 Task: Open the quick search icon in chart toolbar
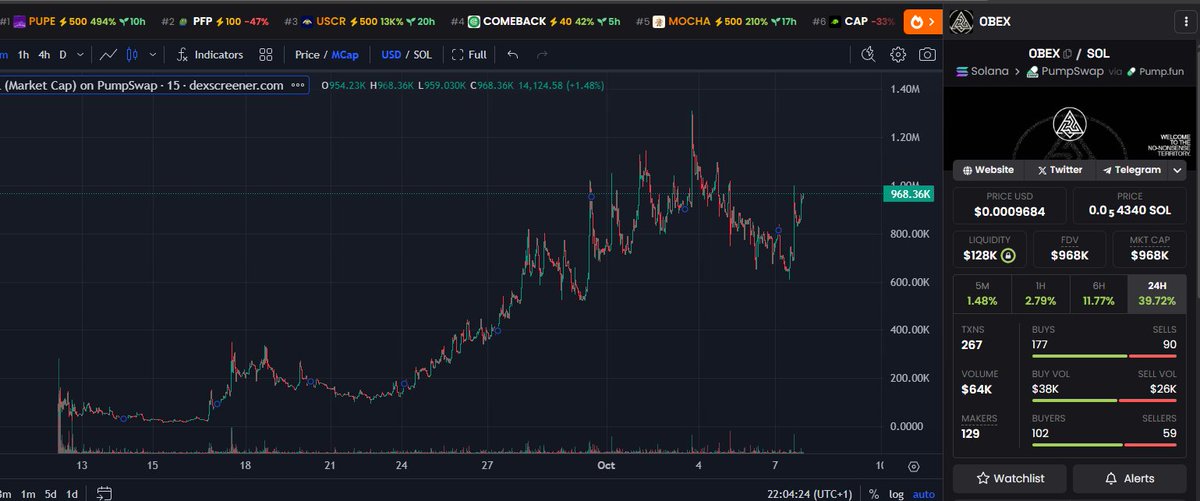(868, 55)
